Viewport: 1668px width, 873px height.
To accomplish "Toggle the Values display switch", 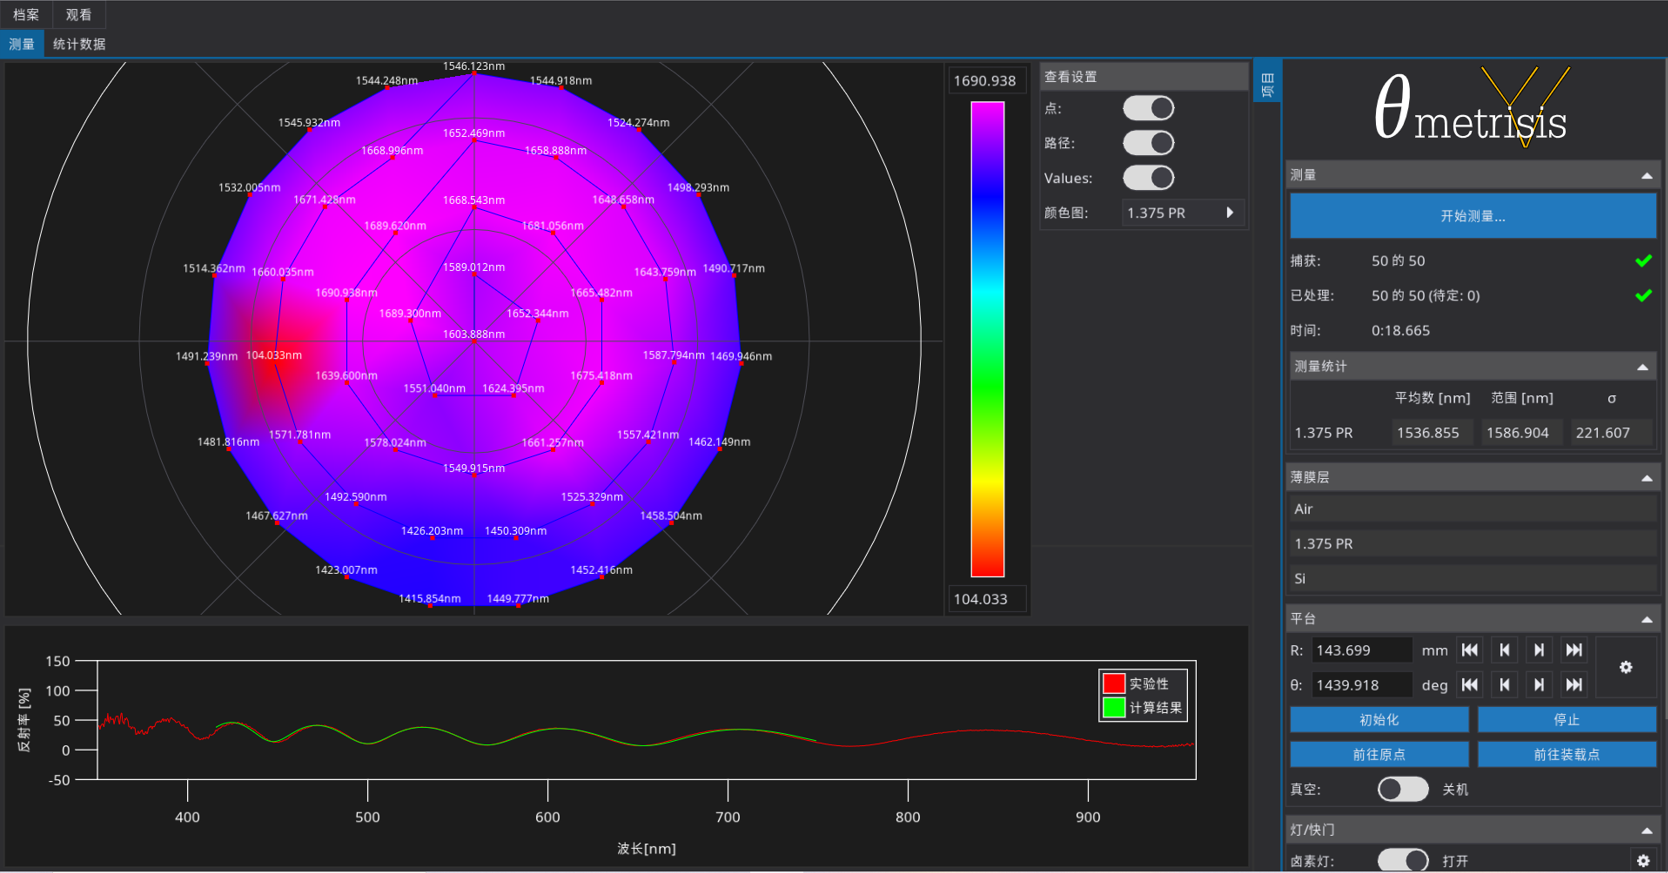I will point(1148,178).
